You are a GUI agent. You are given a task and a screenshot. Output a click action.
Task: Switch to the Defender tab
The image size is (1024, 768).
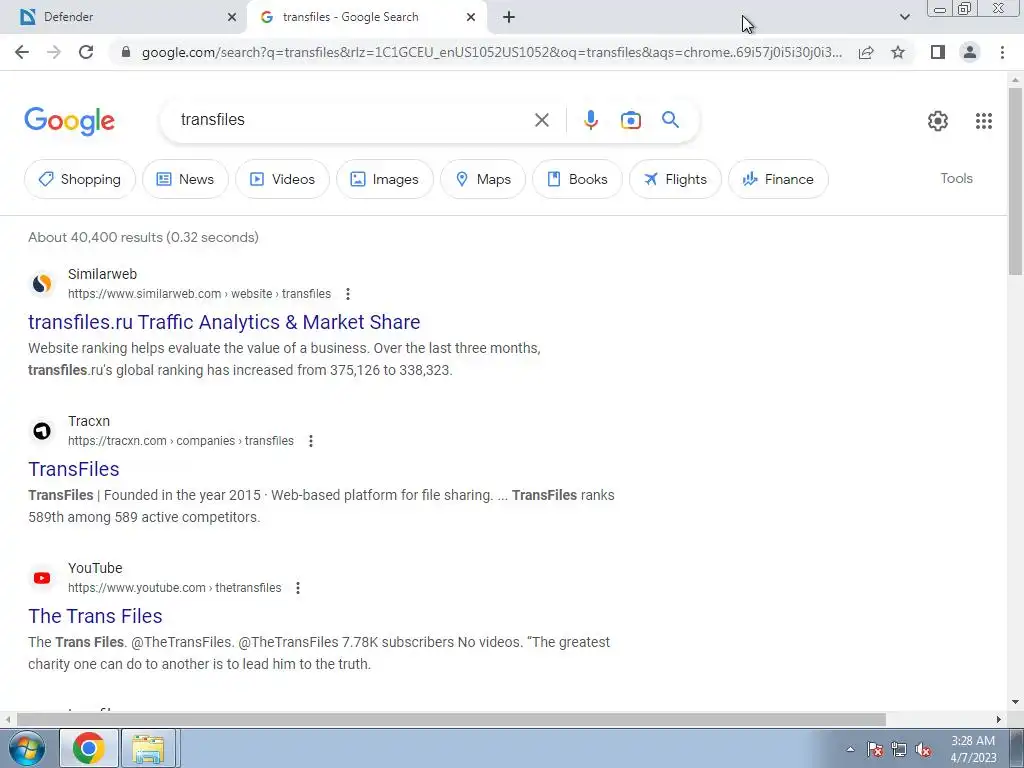pyautogui.click(x=124, y=17)
